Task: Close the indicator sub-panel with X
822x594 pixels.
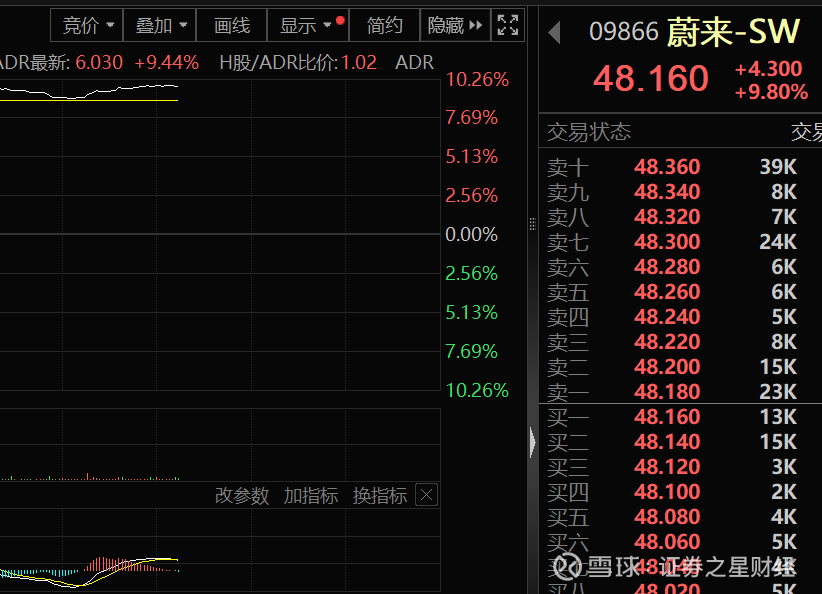Action: pyautogui.click(x=426, y=495)
